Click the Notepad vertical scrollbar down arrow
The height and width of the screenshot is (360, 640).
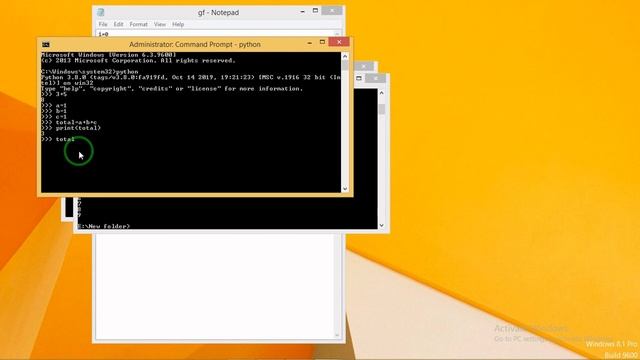pyautogui.click(x=337, y=336)
